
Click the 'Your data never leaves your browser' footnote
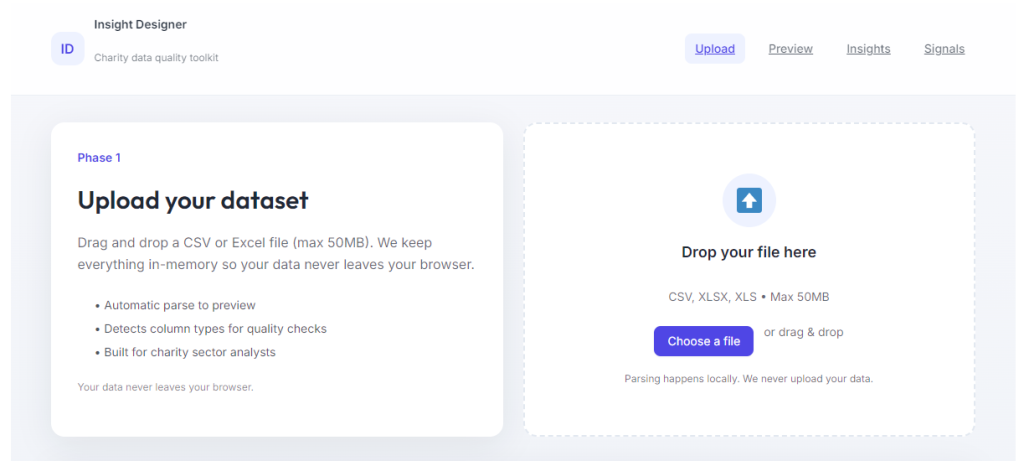click(x=165, y=387)
